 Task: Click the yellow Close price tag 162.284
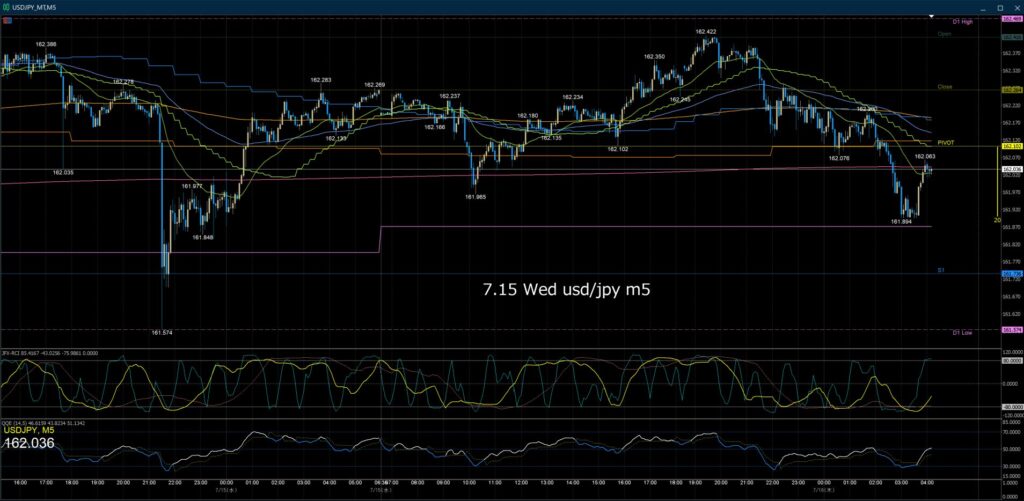[x=1012, y=89]
